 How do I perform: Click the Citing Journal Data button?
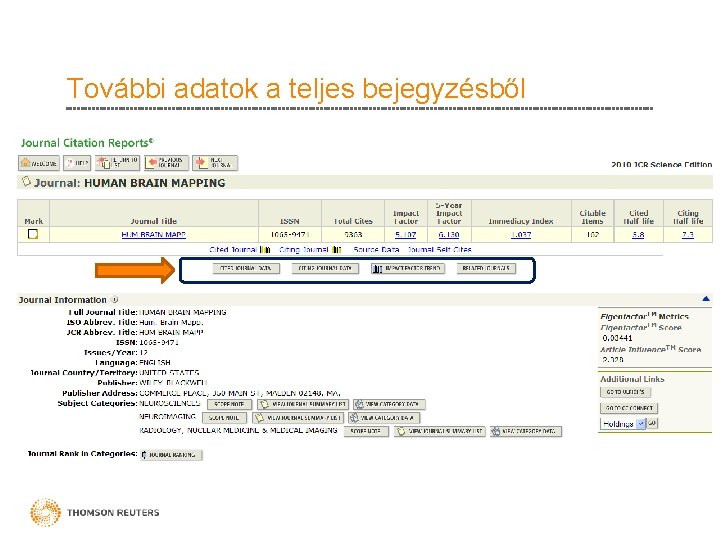(325, 268)
